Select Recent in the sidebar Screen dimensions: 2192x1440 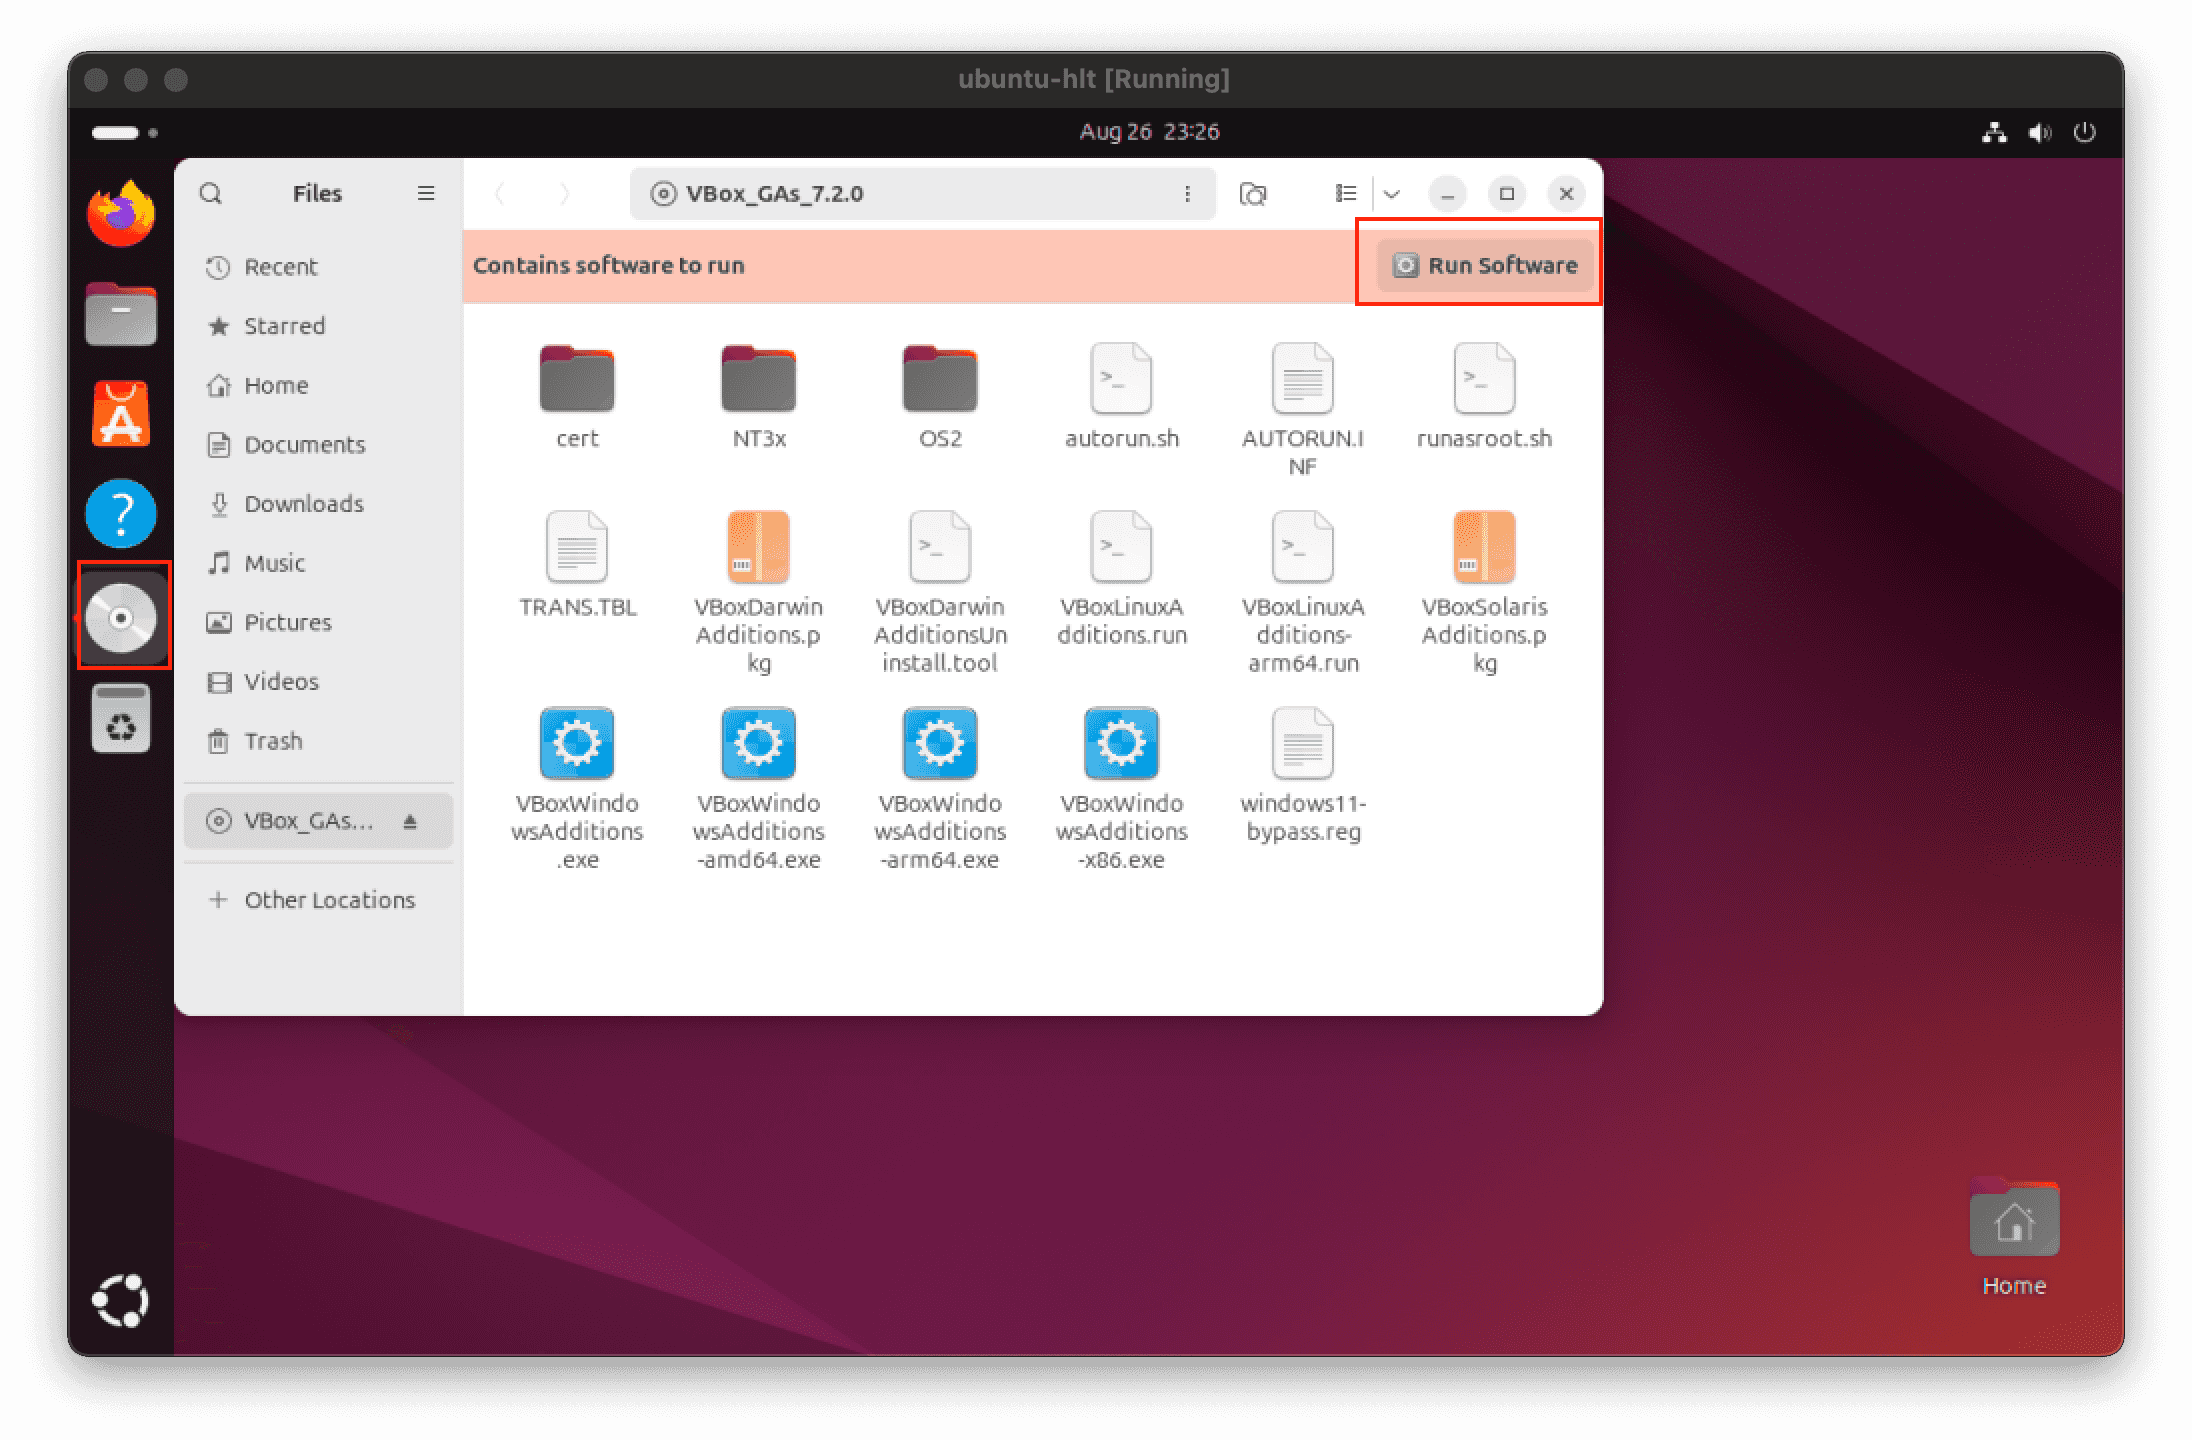click(318, 267)
